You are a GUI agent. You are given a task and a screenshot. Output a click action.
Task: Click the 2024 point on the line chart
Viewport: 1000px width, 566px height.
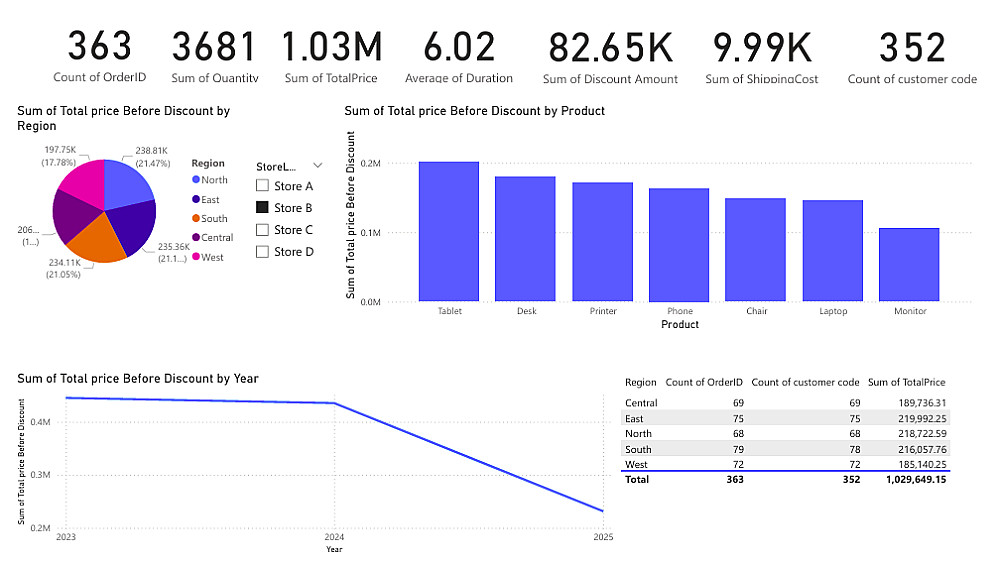point(334,403)
